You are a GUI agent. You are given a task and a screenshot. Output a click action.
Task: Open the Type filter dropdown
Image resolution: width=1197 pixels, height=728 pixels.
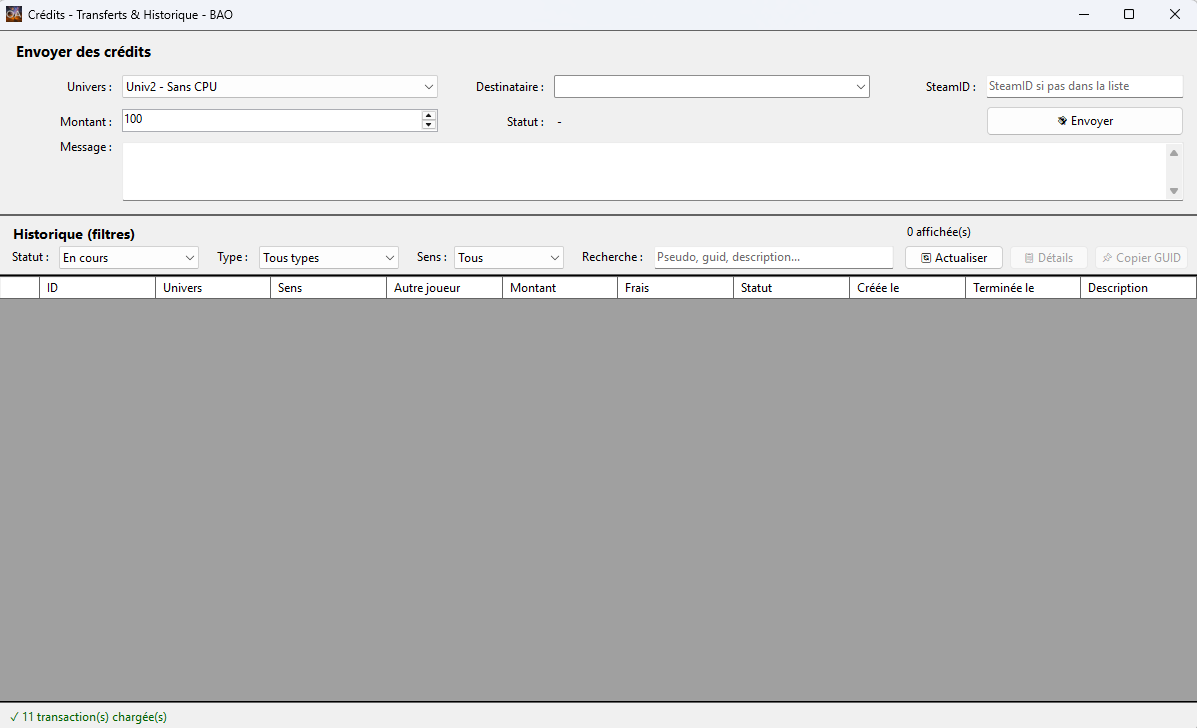point(328,258)
